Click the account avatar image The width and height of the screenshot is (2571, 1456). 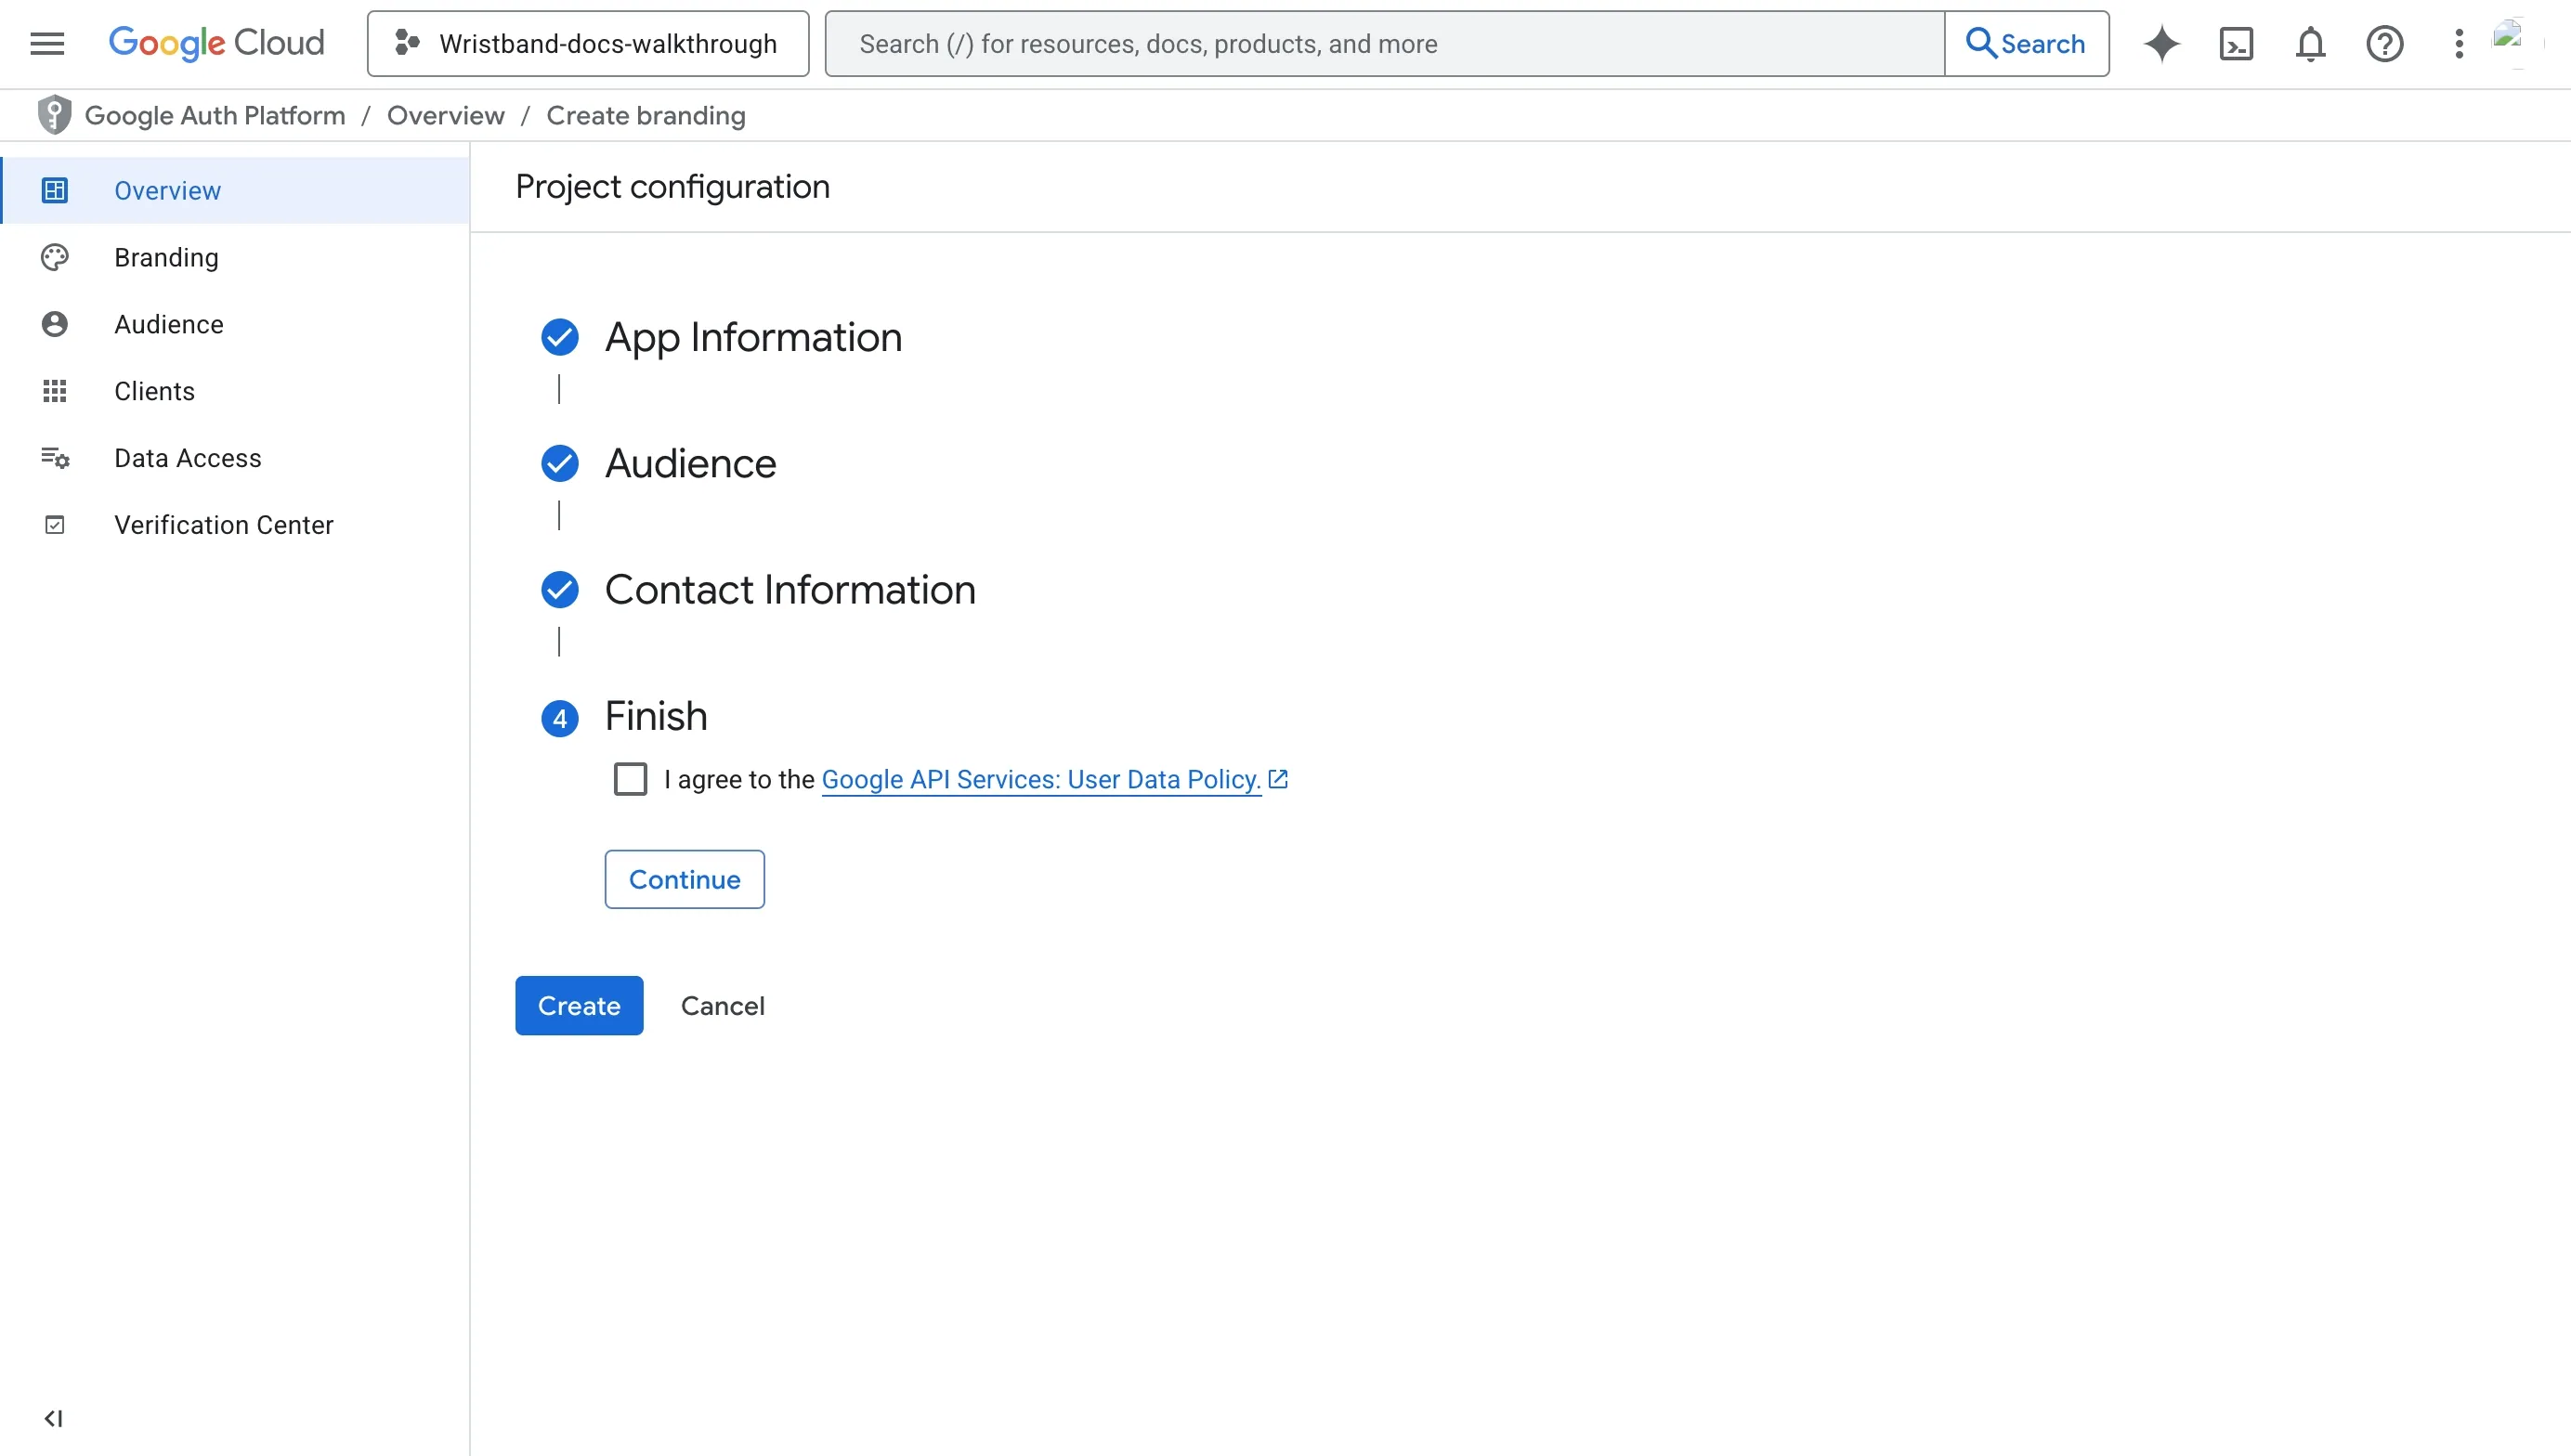click(x=2516, y=42)
